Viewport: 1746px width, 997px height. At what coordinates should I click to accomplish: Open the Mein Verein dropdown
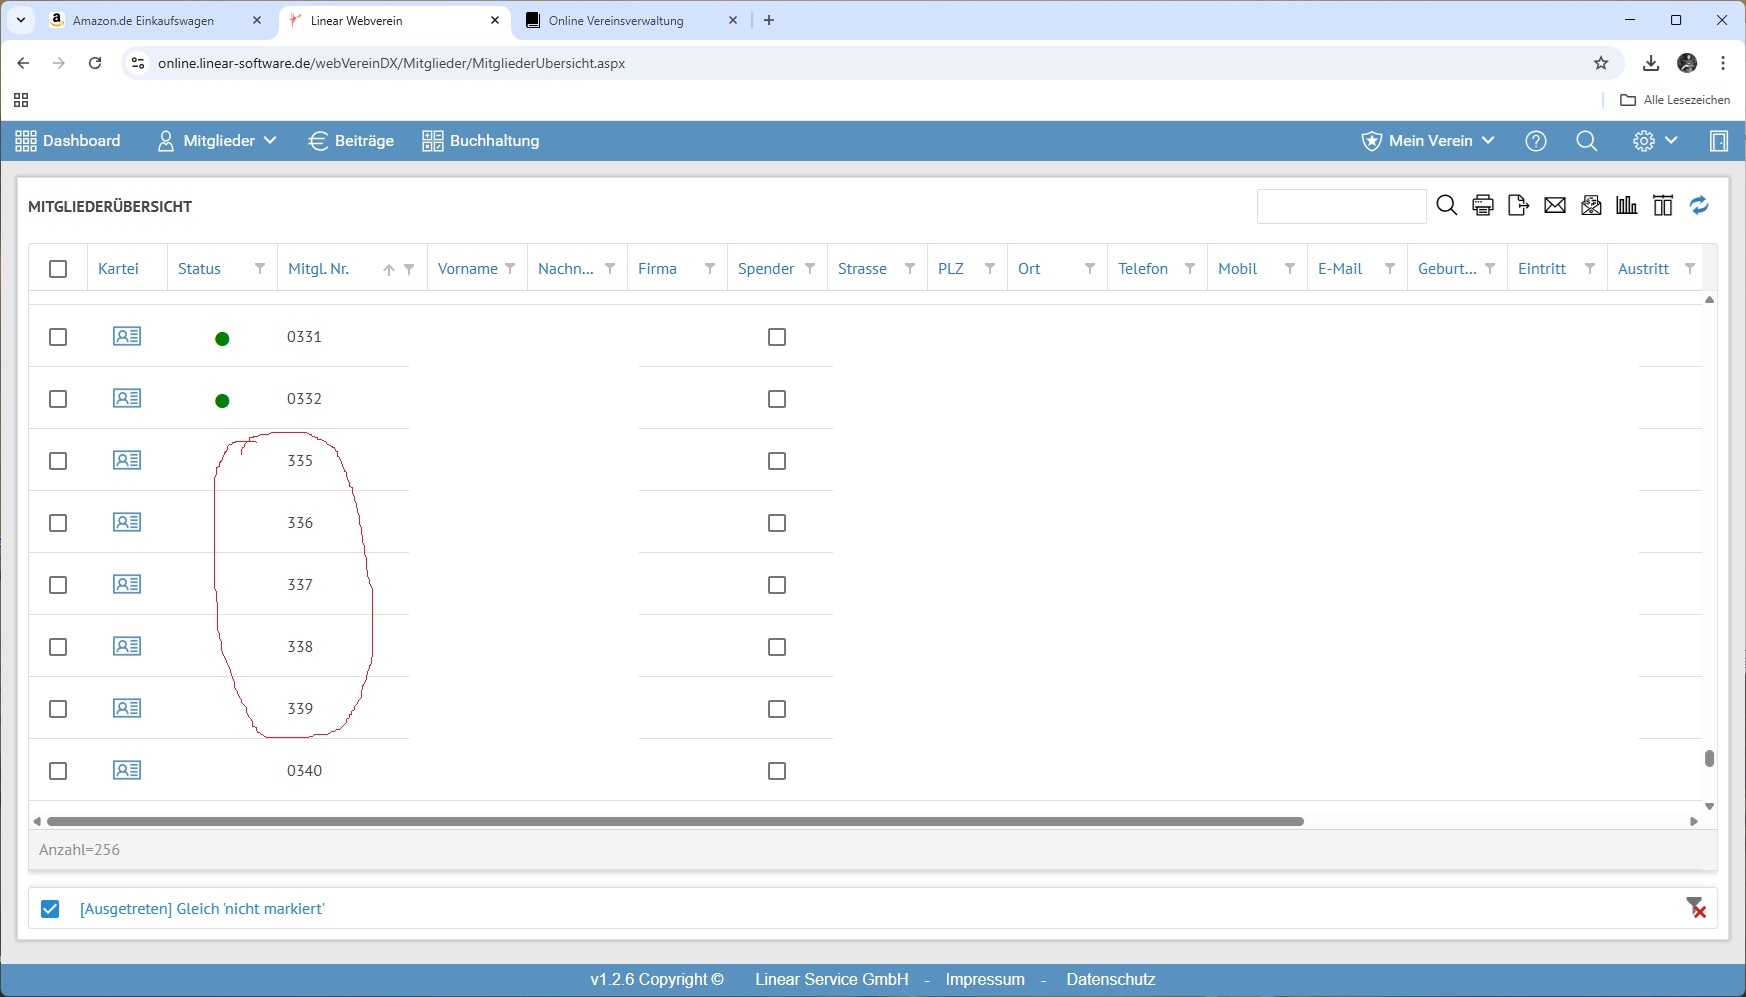(1428, 141)
